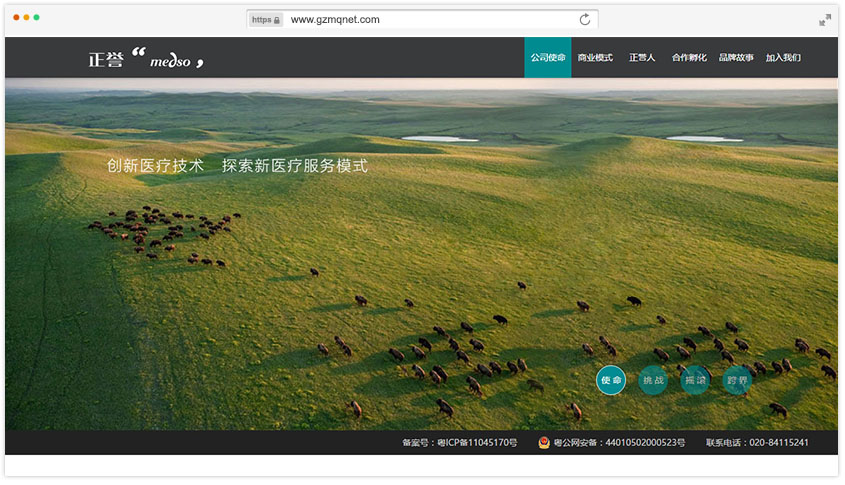845x485 pixels.
Task: Click the 粤ICP备11045170号 record link
Action: [477, 442]
